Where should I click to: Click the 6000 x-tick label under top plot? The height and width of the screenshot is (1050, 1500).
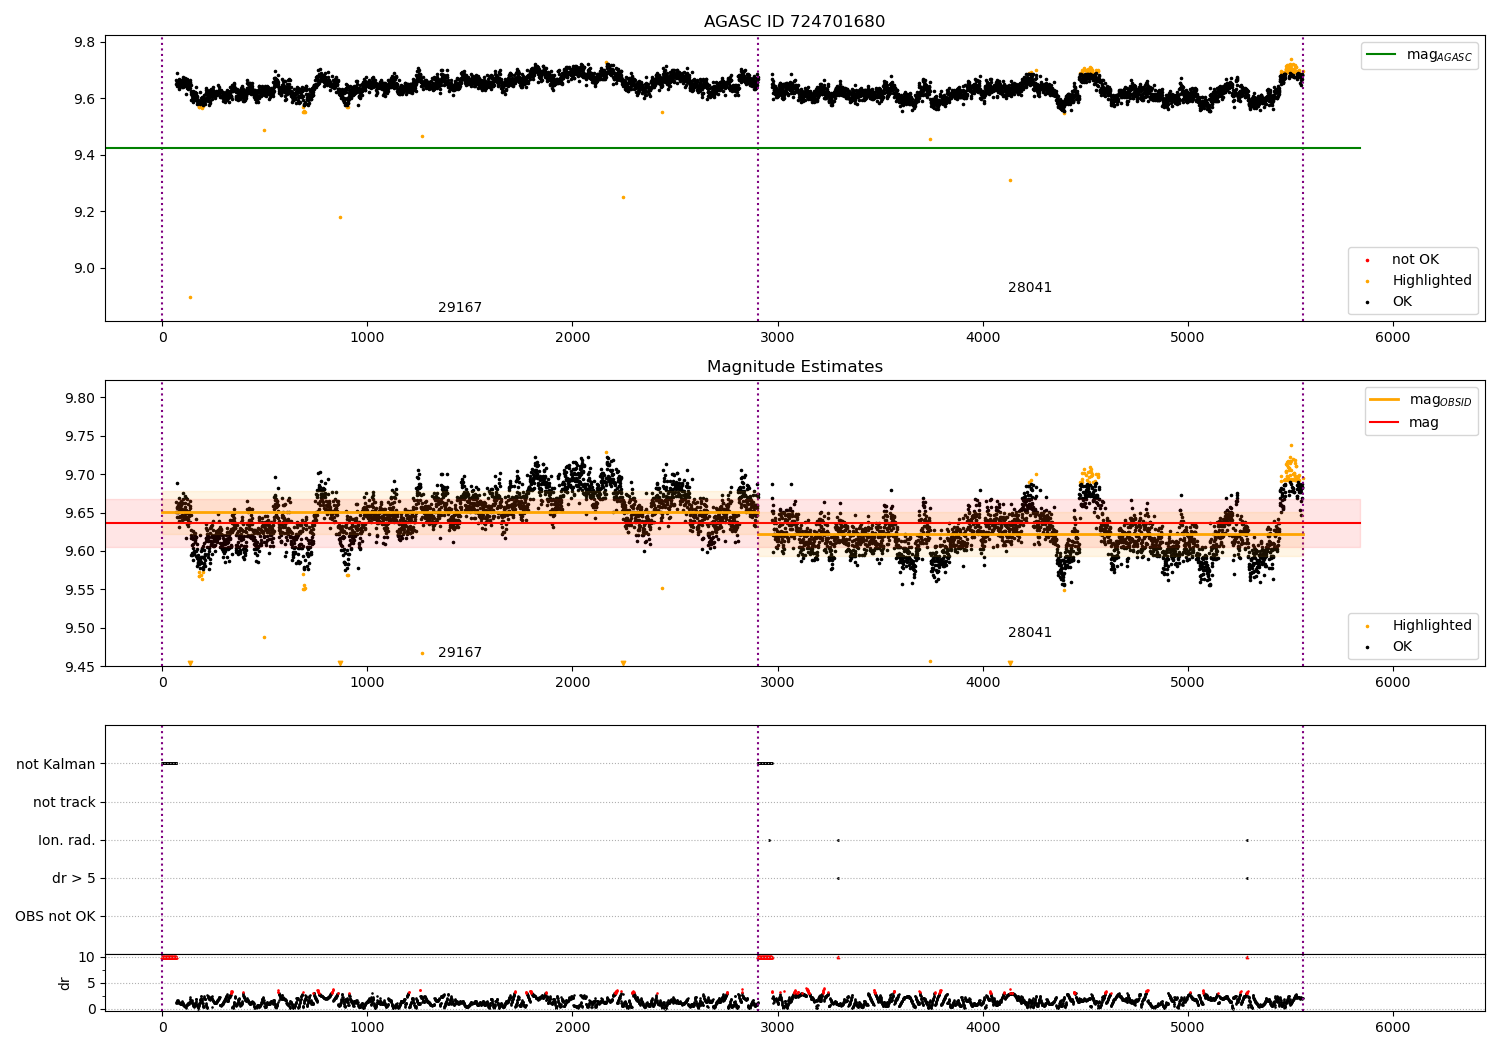[x=1393, y=338]
